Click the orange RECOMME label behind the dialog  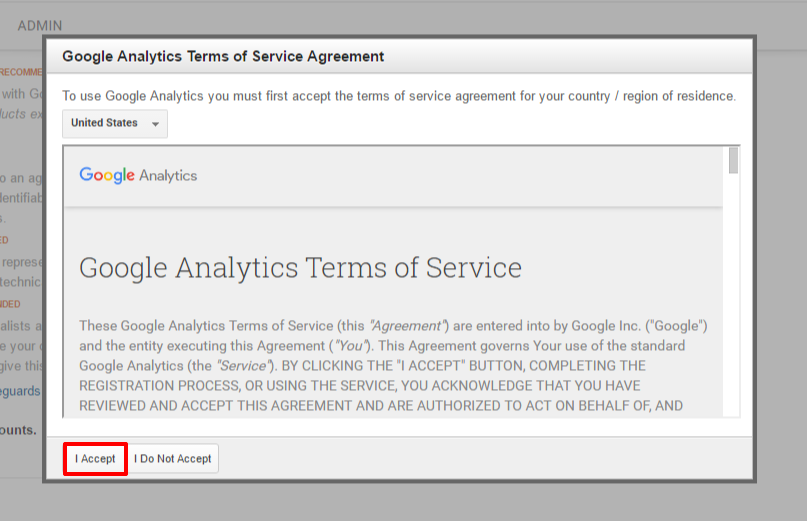point(21,72)
